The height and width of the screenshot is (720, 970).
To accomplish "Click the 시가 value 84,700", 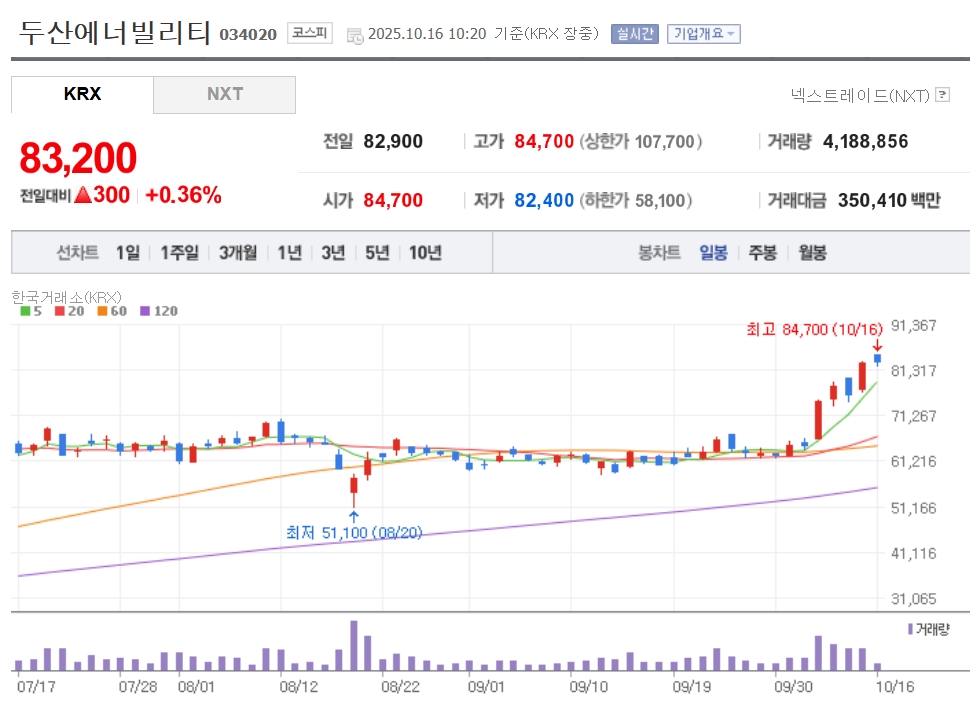I will [x=393, y=200].
